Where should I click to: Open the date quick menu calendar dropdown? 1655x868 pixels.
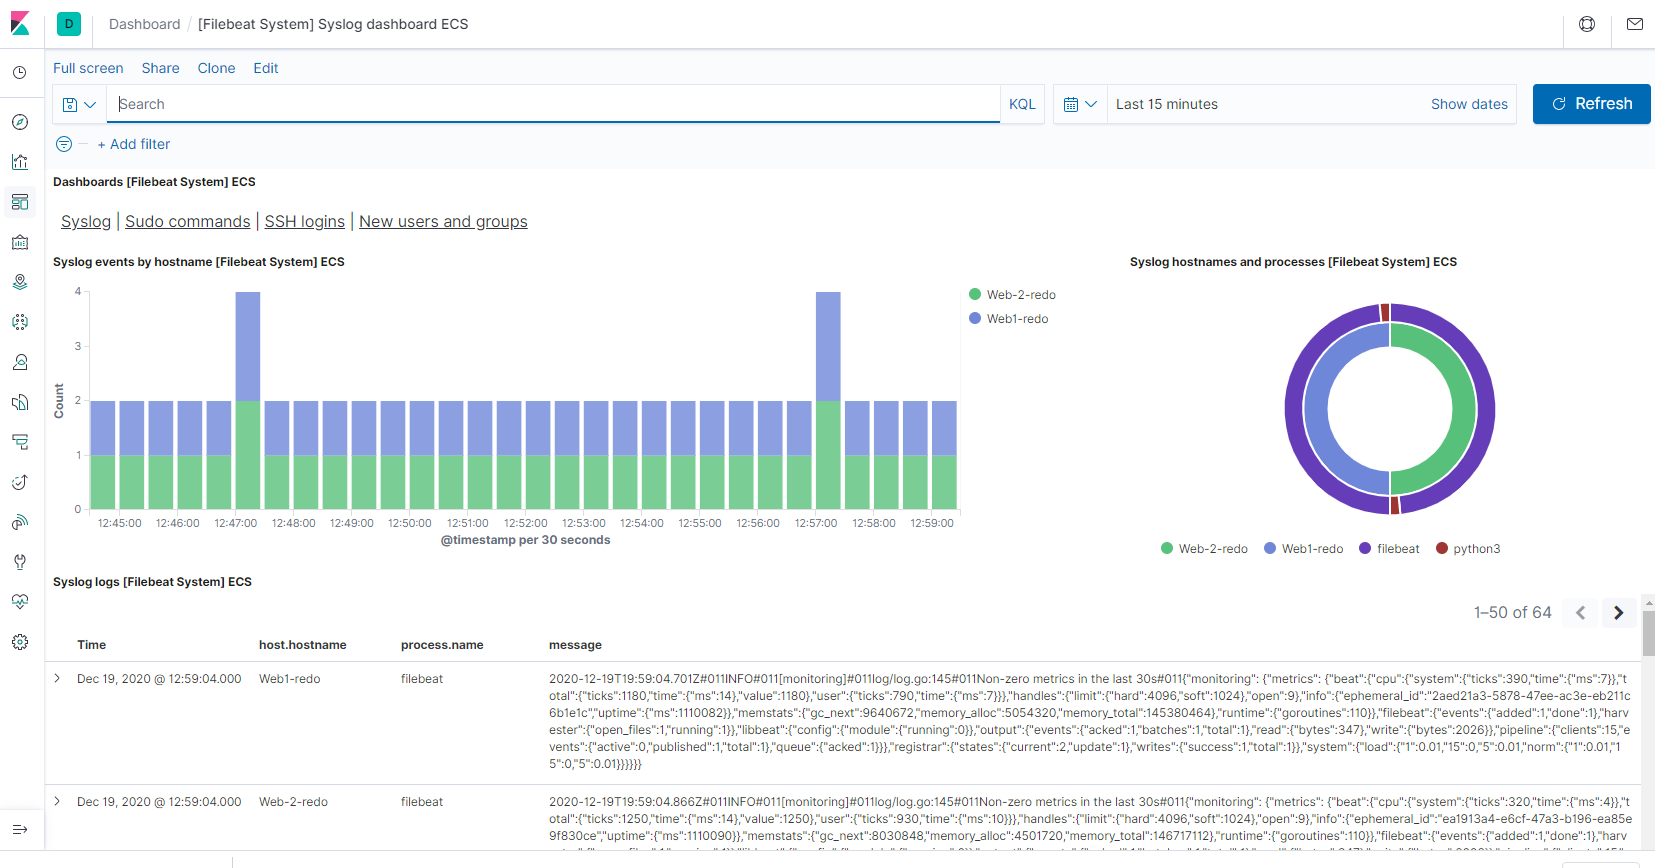click(1080, 104)
